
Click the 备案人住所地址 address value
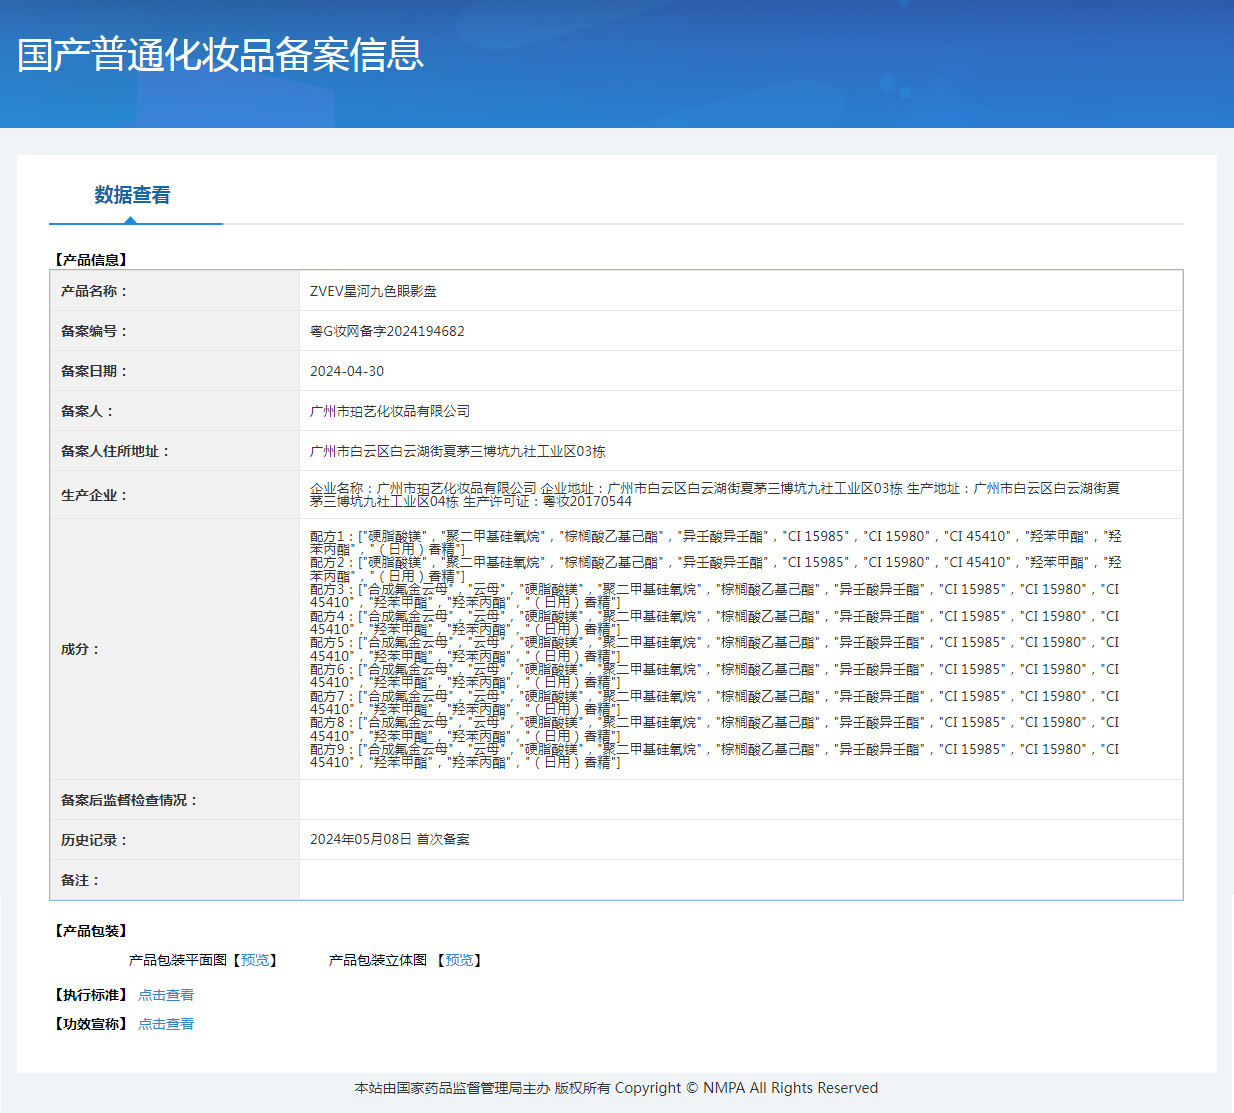pos(458,451)
